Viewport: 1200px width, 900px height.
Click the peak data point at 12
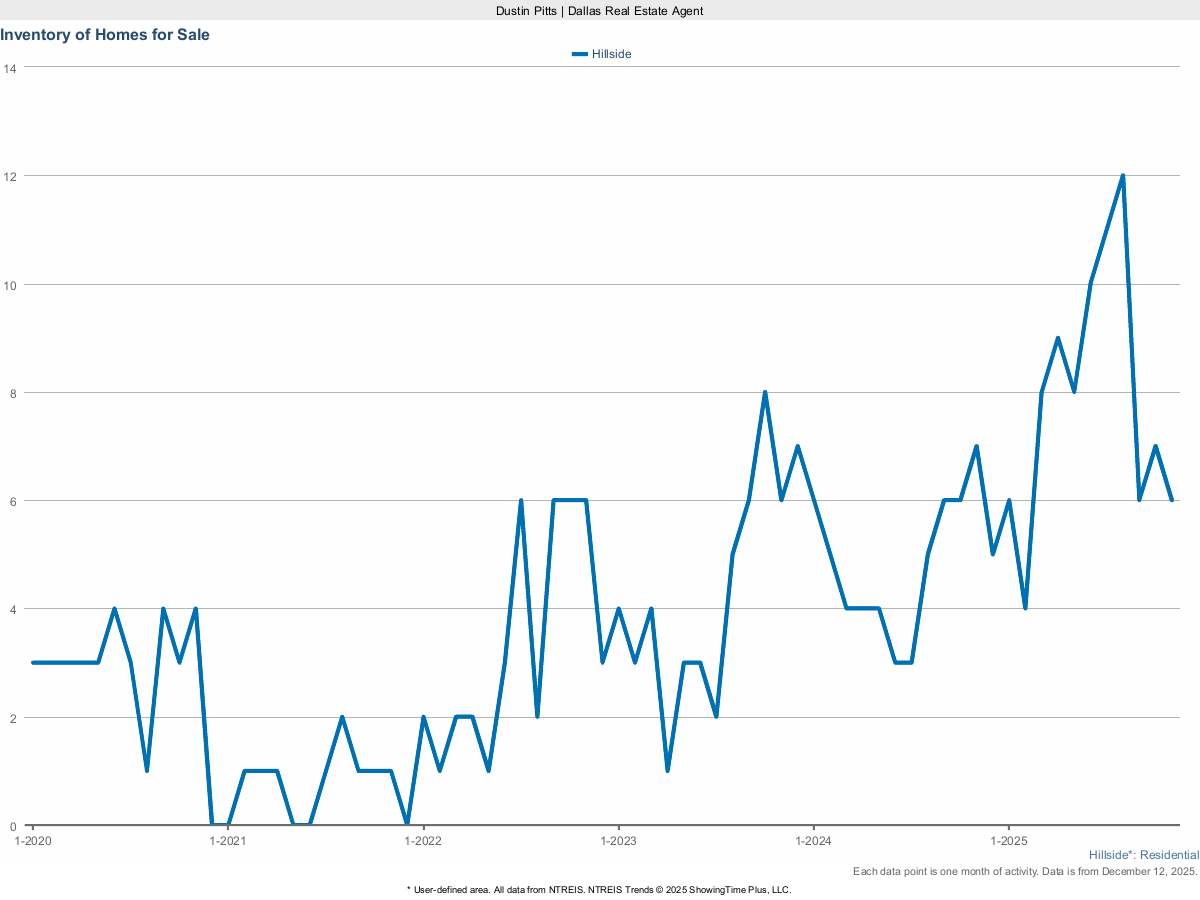pyautogui.click(x=1123, y=176)
